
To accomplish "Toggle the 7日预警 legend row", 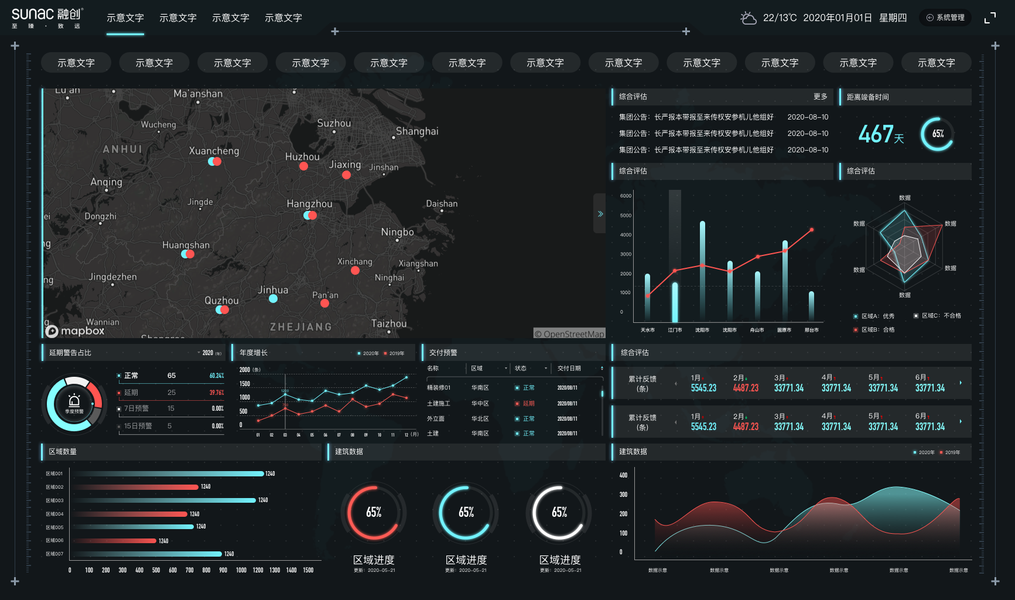I will (x=171, y=408).
